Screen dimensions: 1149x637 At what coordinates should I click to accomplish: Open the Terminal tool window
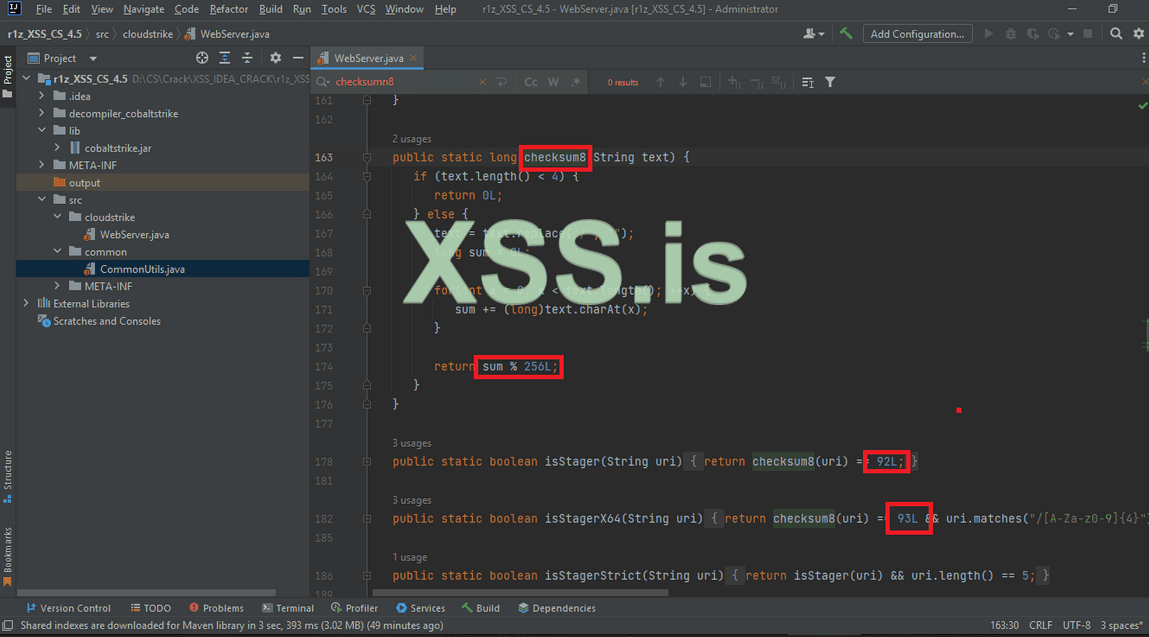(287, 608)
